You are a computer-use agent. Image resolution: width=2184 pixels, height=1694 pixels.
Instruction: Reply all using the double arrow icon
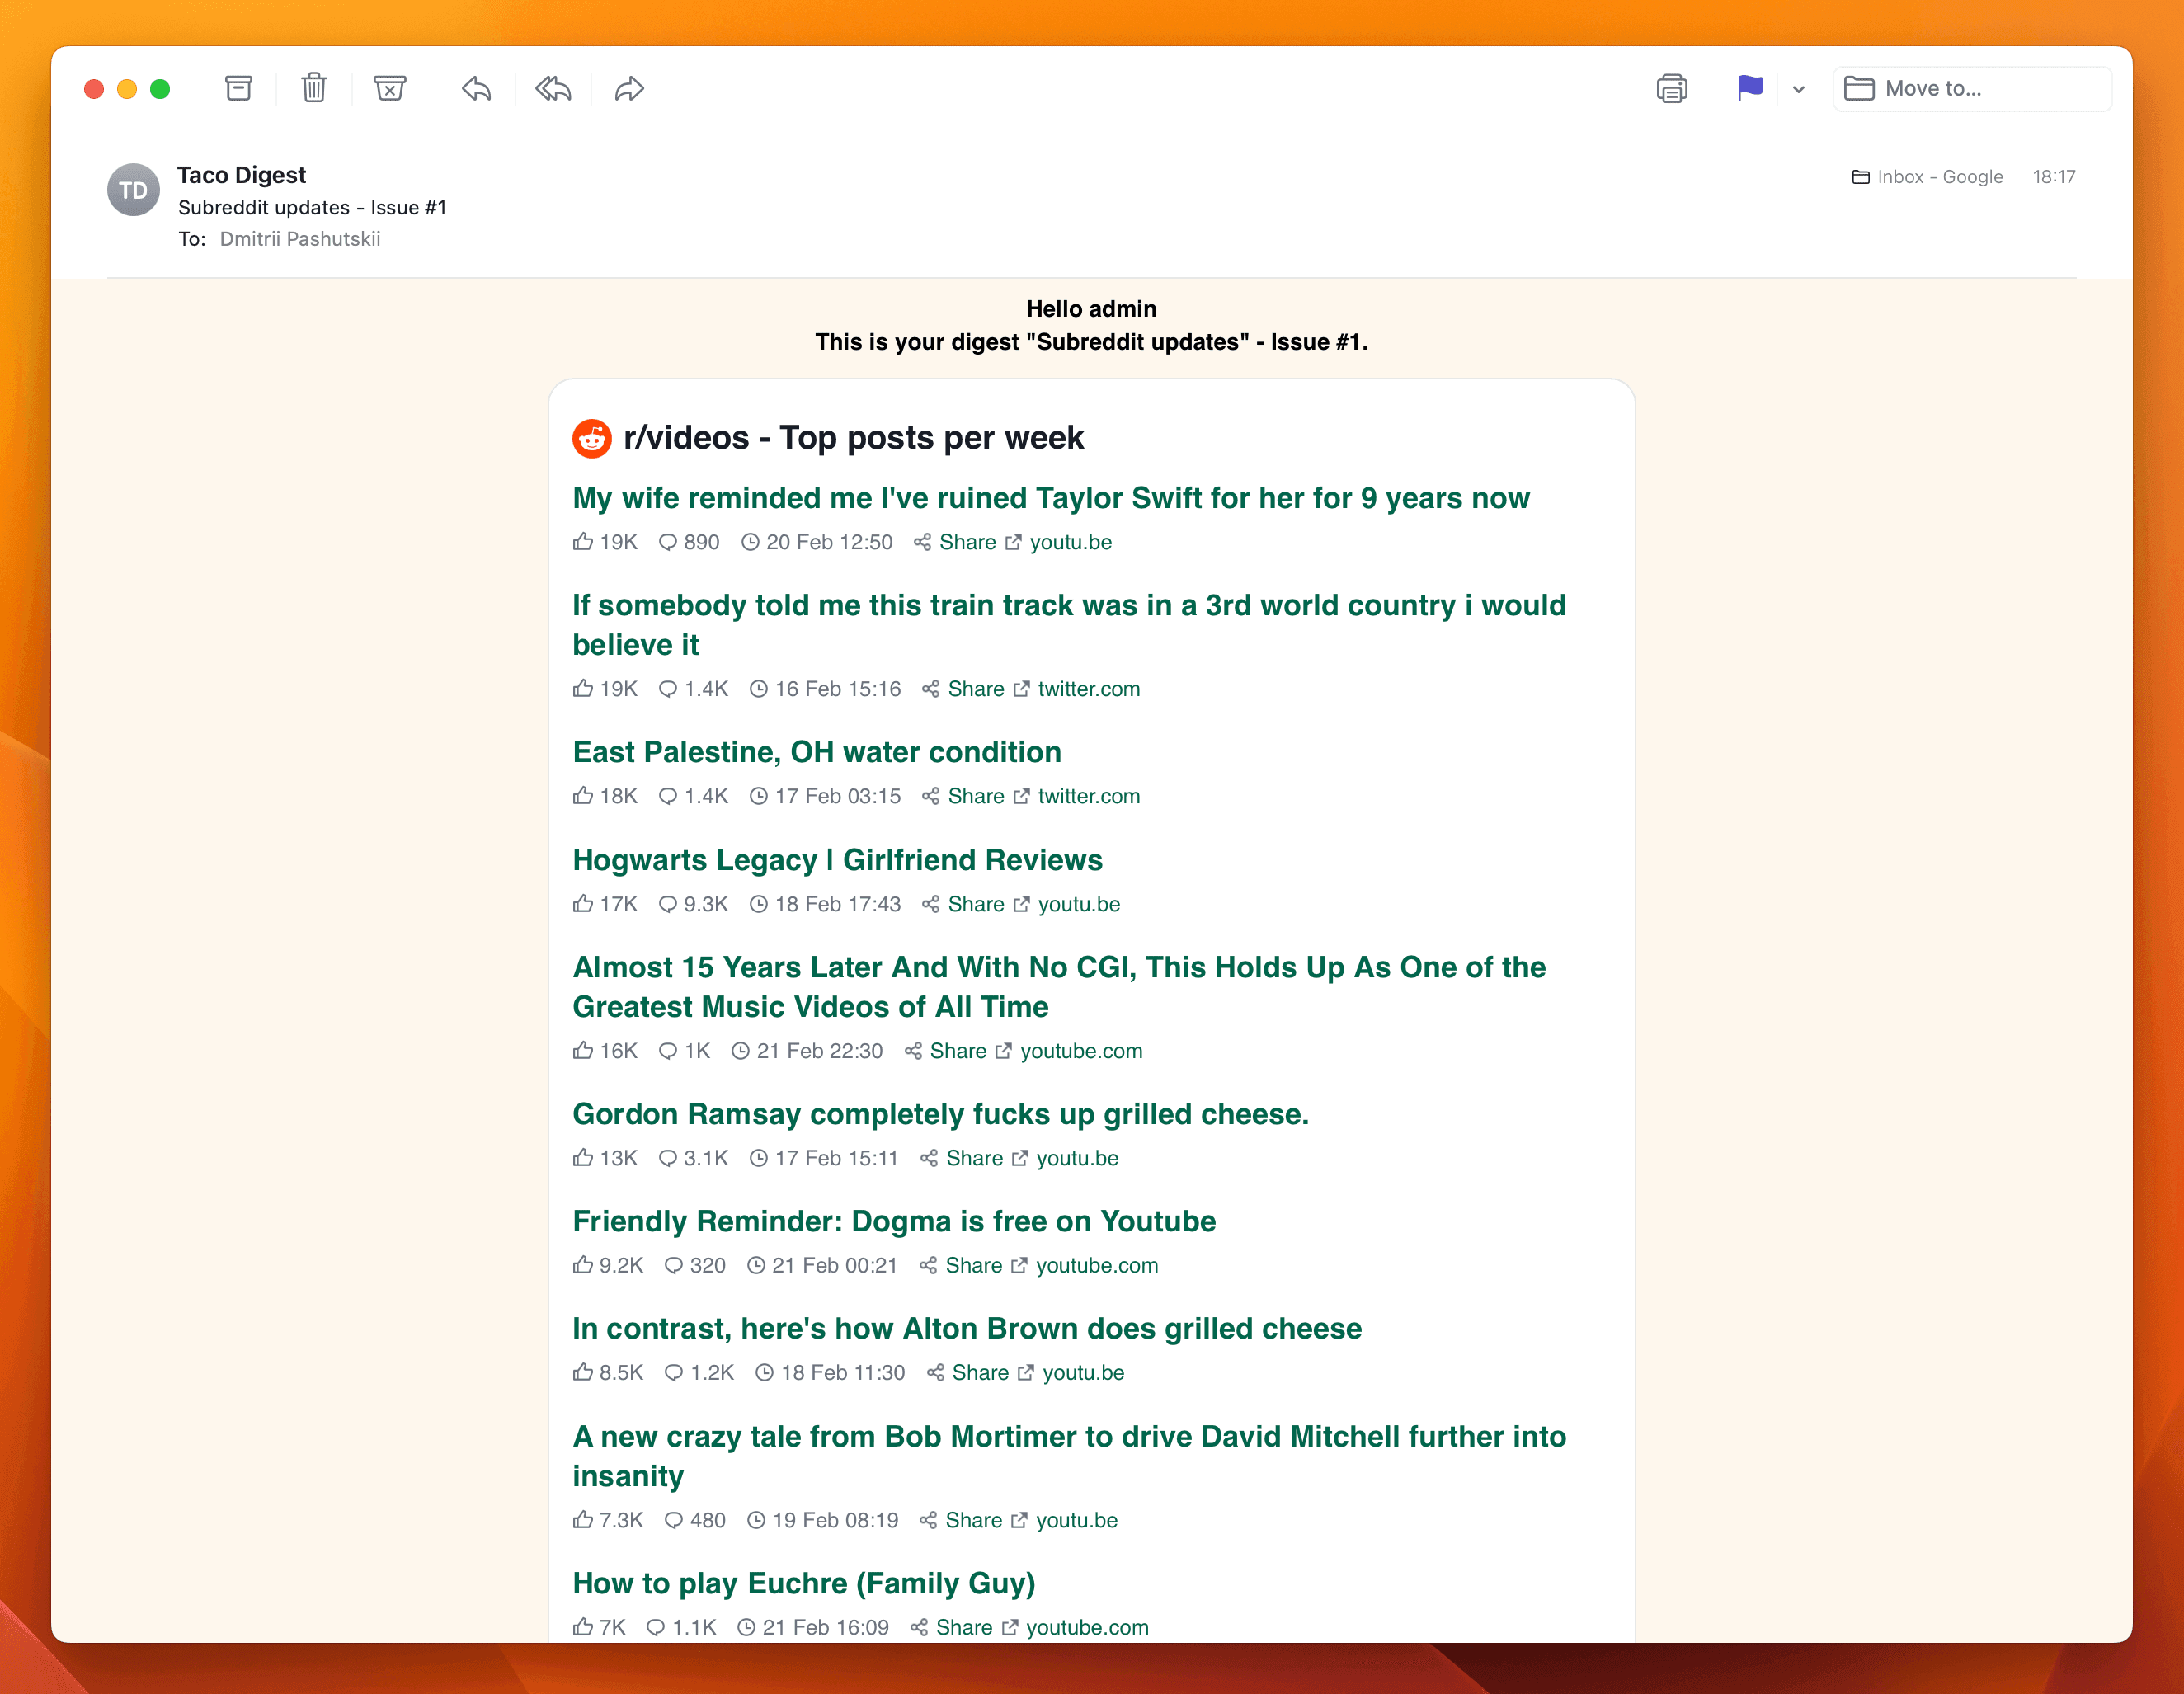click(553, 88)
